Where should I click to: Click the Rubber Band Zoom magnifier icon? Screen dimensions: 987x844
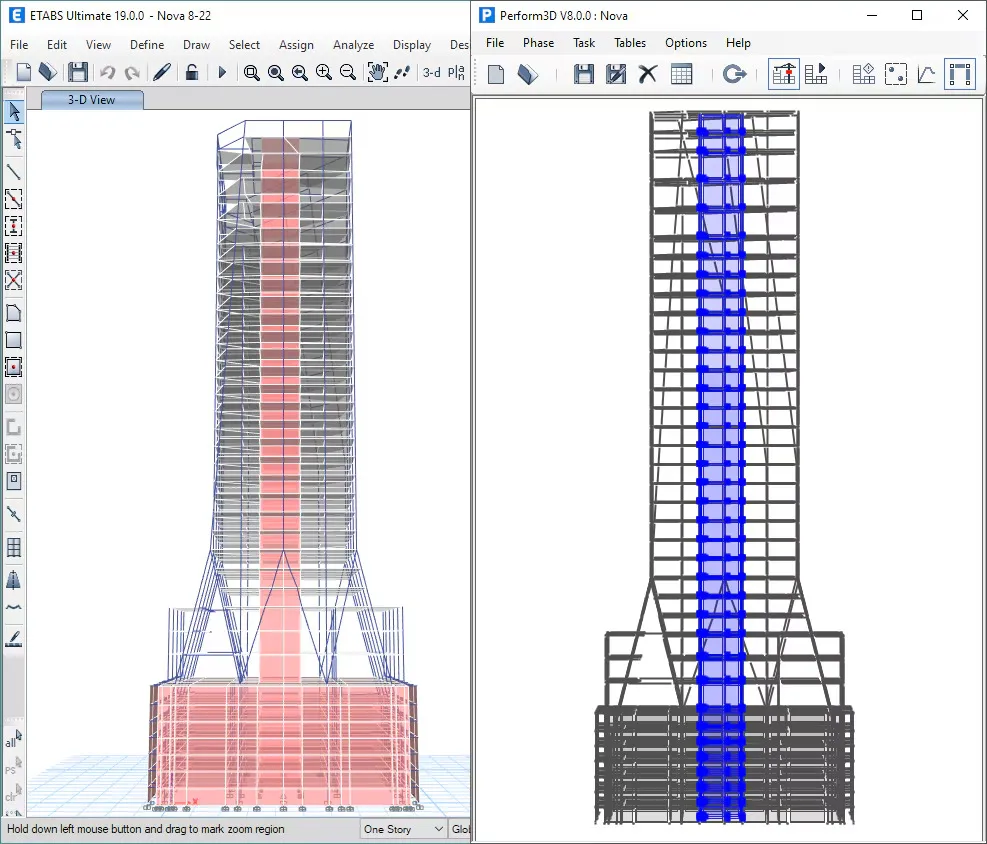coord(252,72)
